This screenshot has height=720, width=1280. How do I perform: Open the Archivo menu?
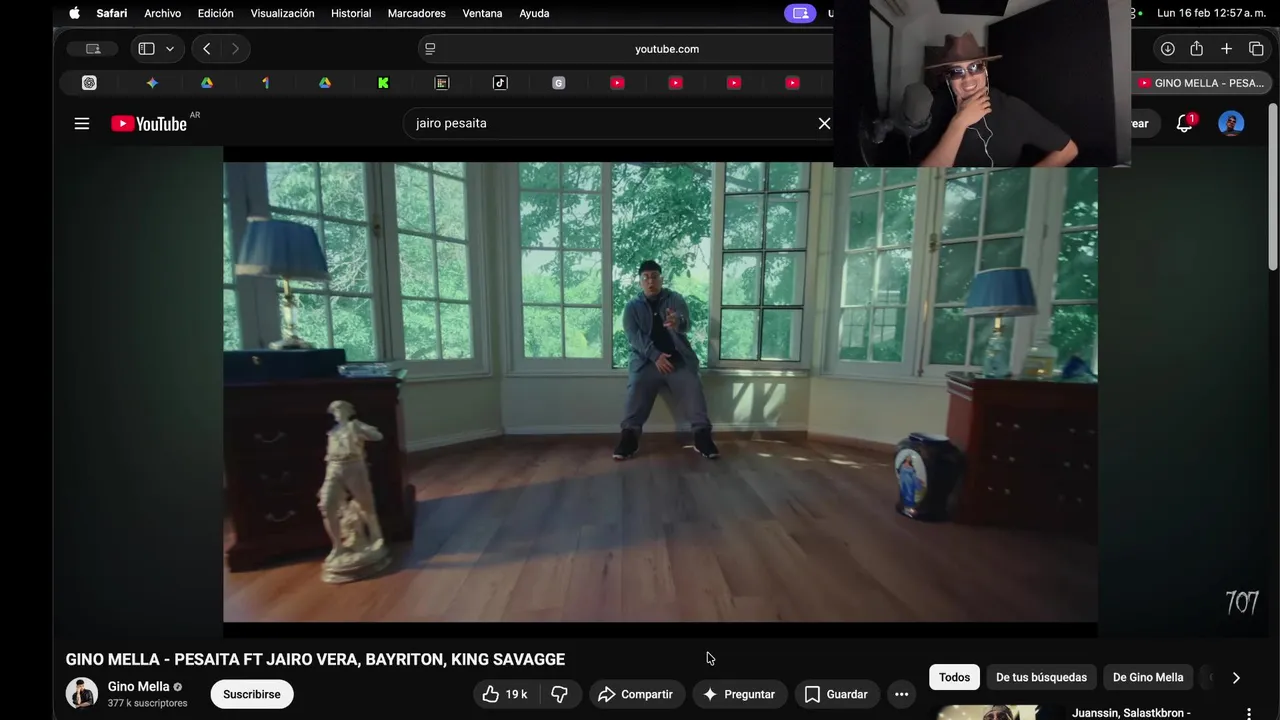pos(162,13)
